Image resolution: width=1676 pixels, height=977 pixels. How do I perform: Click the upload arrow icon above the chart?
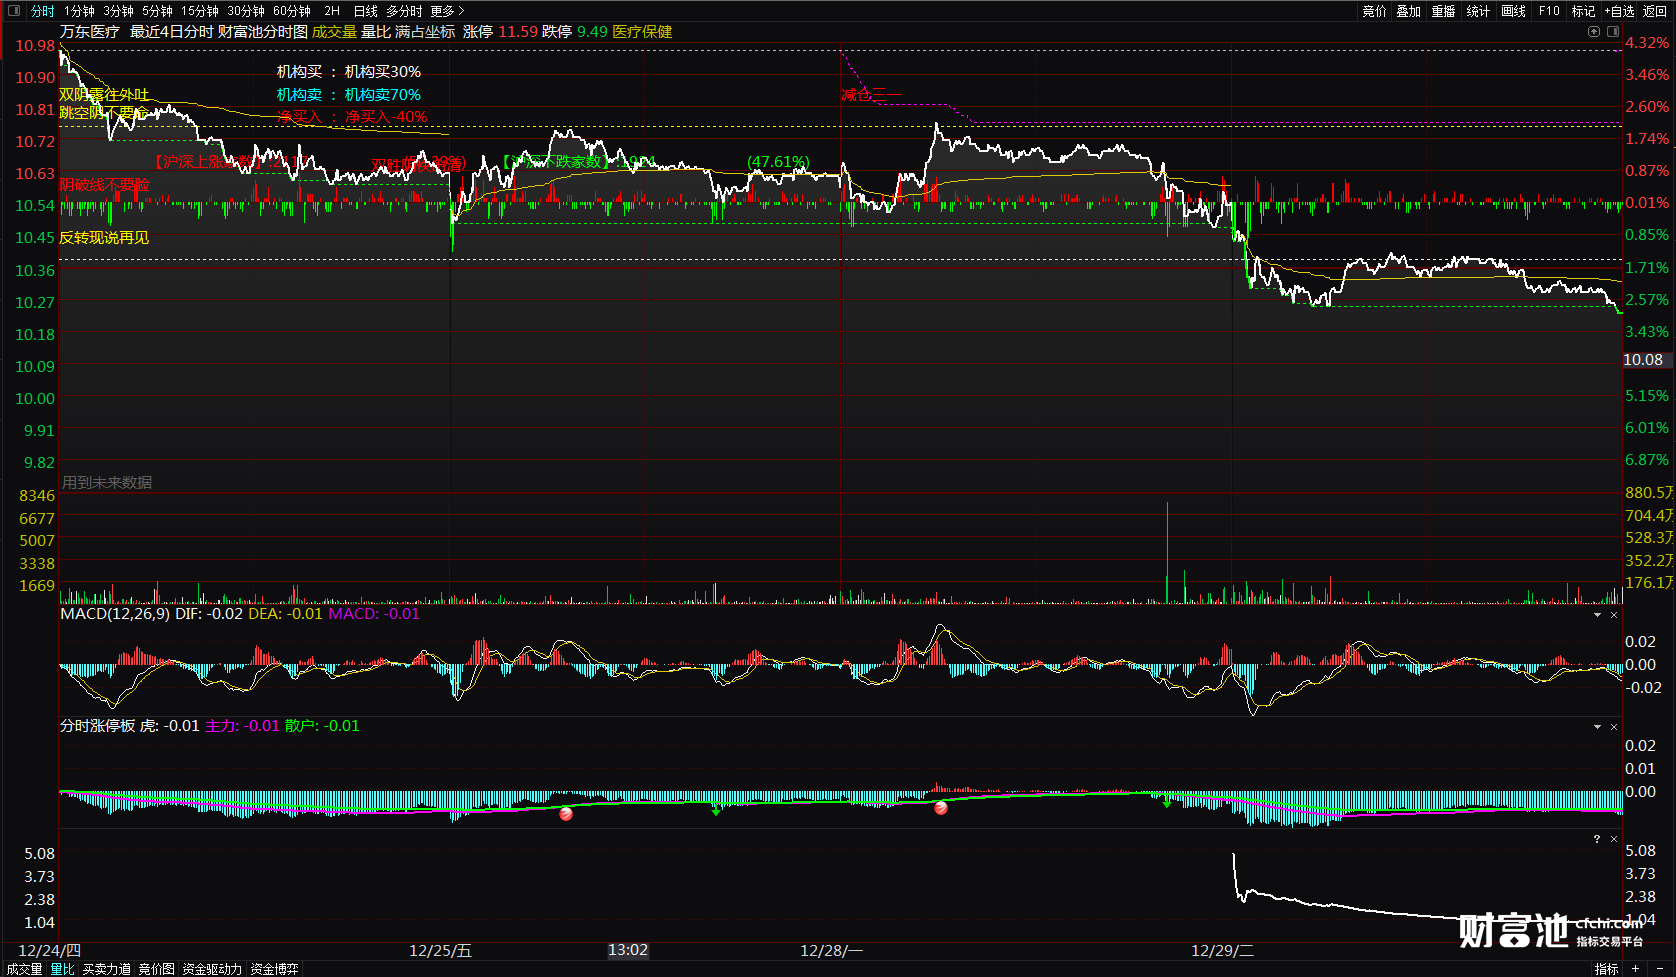(x=1594, y=31)
